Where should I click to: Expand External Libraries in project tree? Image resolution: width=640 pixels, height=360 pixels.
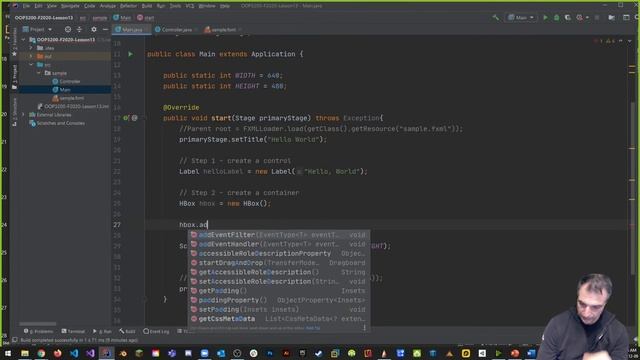pos(24,115)
